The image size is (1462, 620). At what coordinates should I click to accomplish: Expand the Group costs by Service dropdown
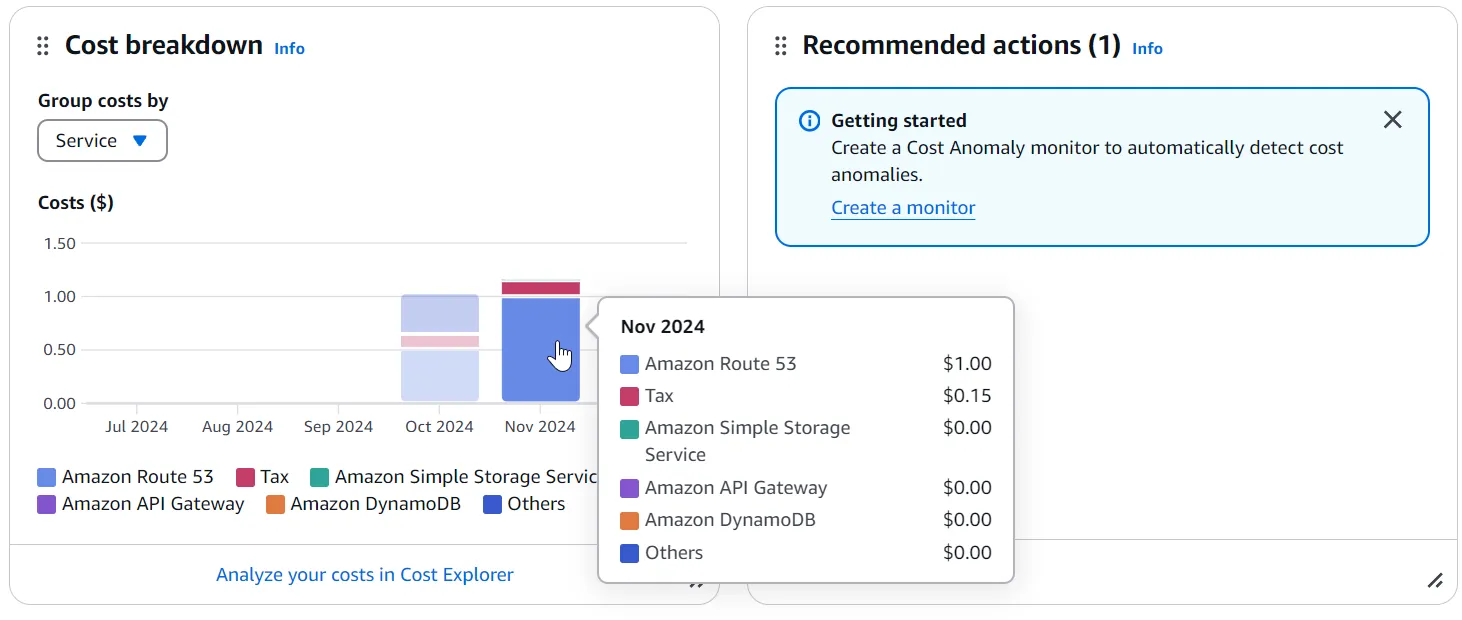click(x=102, y=141)
